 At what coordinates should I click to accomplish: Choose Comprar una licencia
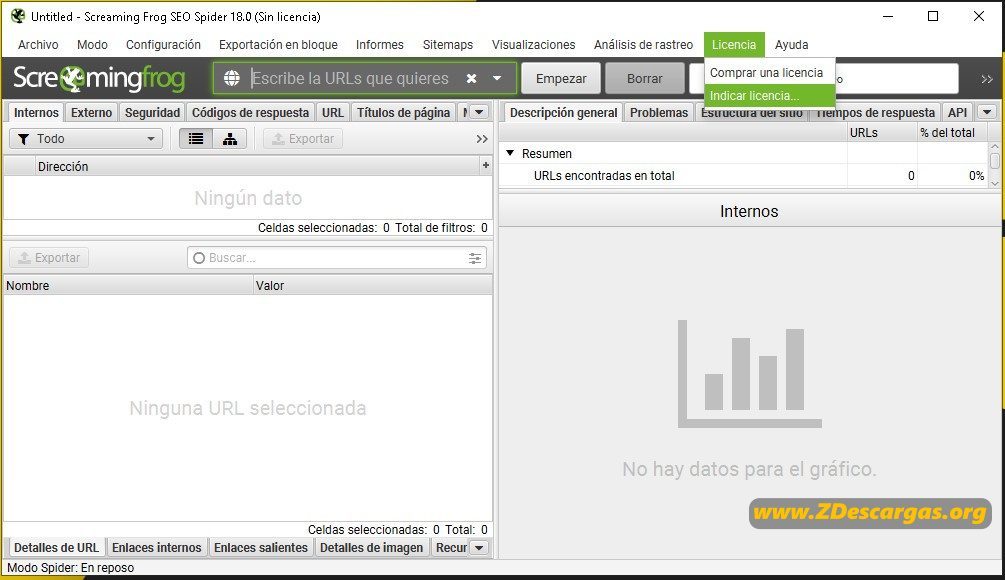769,72
